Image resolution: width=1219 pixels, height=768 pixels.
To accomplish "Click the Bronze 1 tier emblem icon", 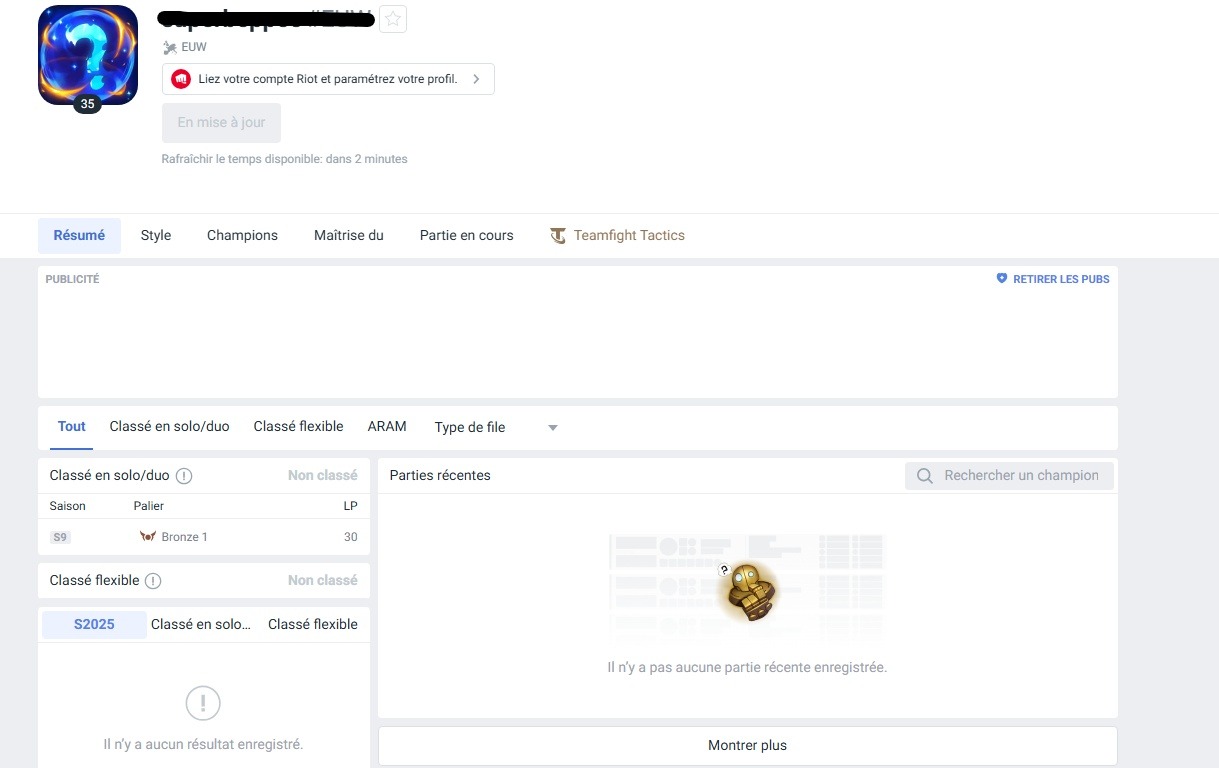I will pos(148,537).
